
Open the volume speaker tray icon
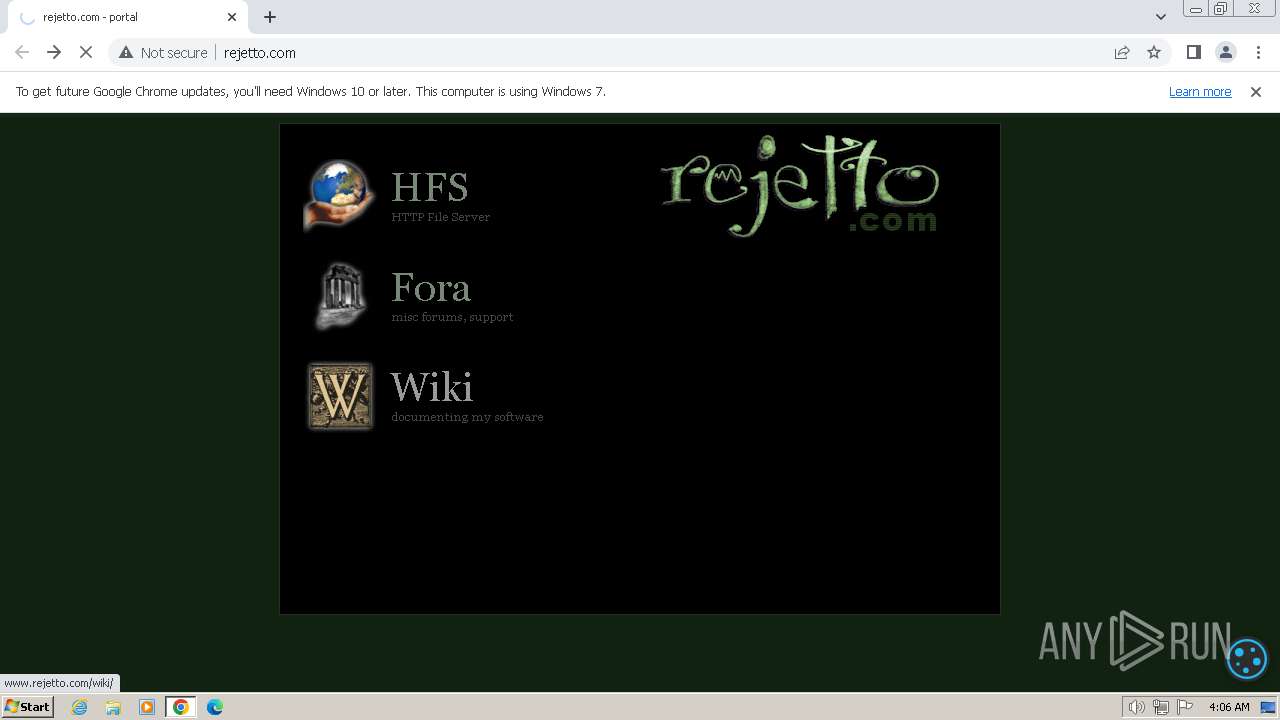(x=1136, y=707)
